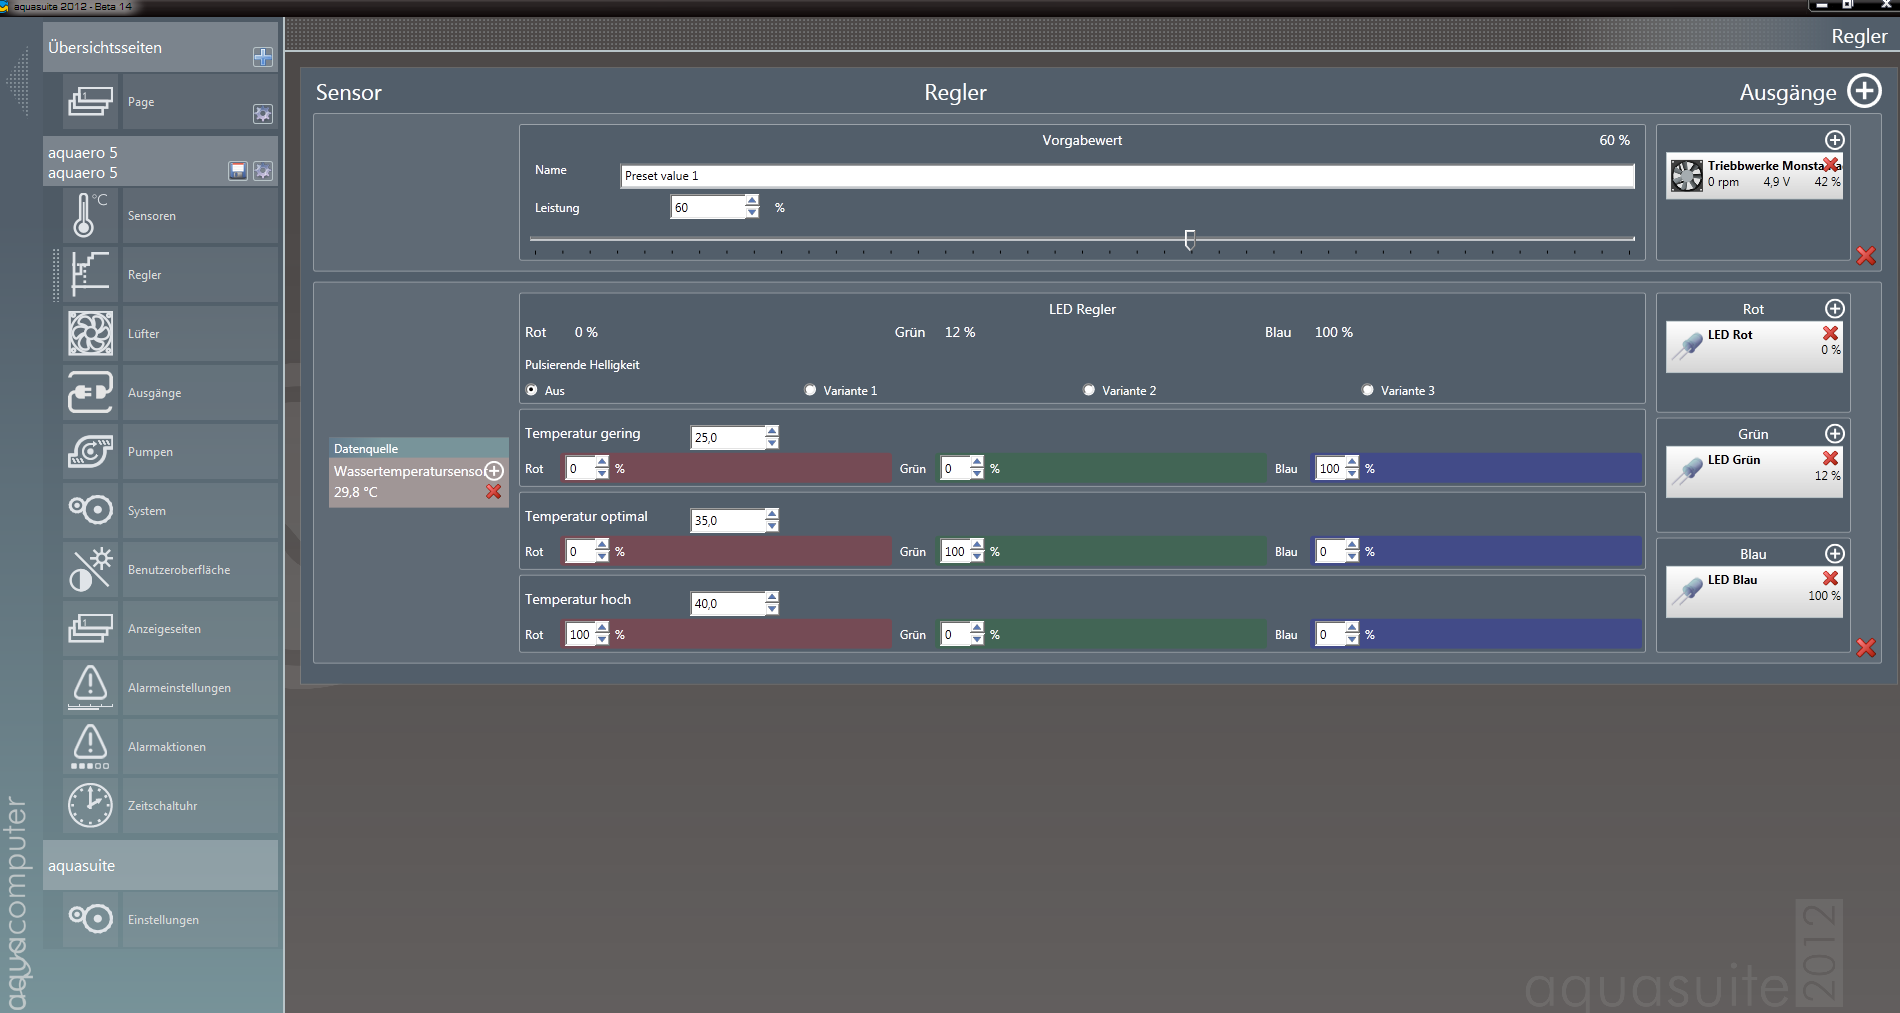Delete the Vorgabewert controller

[1866, 256]
